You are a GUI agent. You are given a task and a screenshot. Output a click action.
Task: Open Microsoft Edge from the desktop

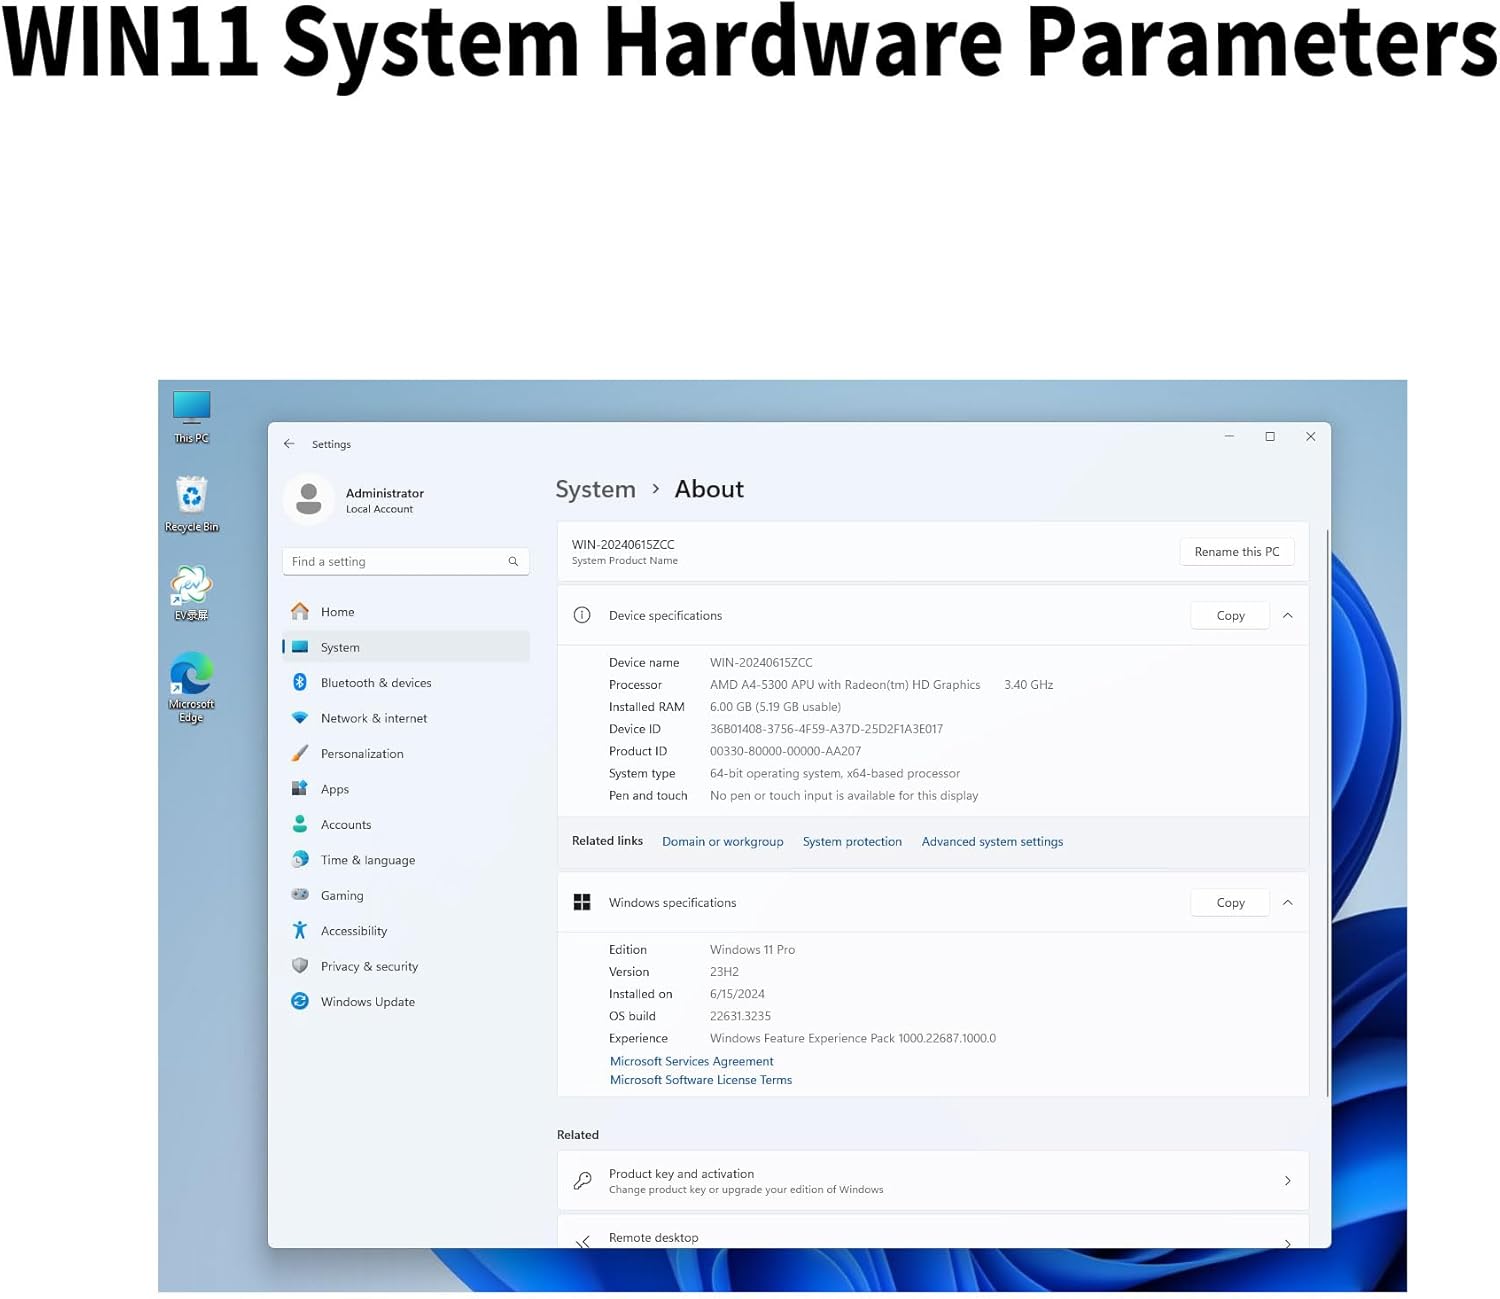tap(191, 687)
